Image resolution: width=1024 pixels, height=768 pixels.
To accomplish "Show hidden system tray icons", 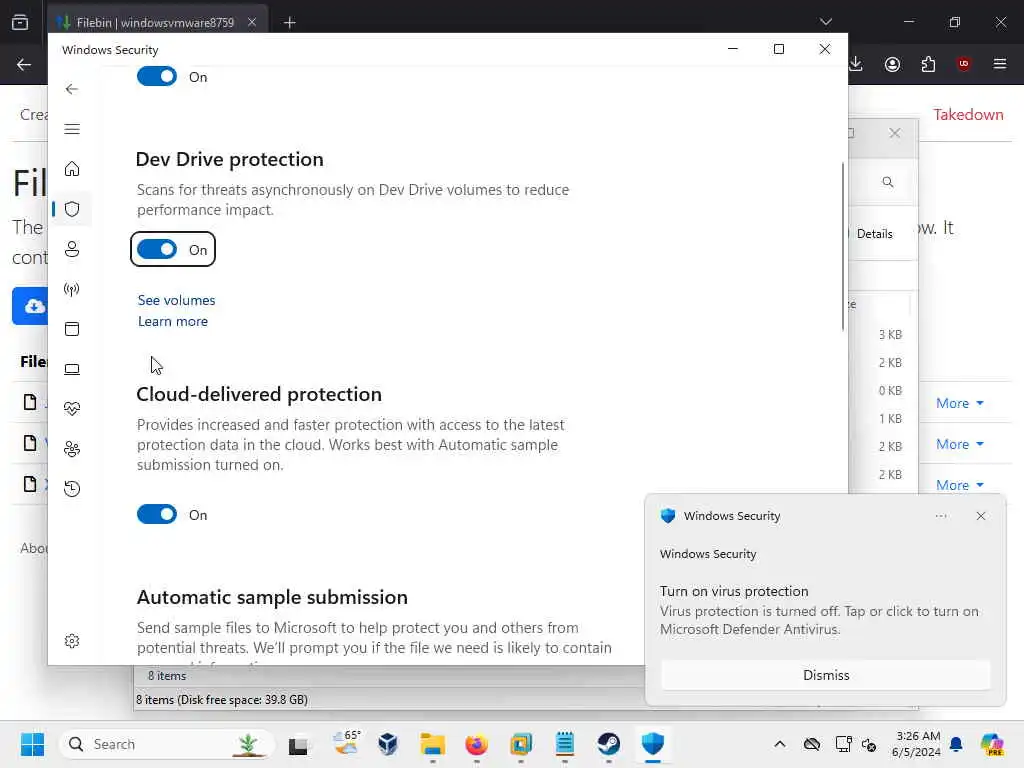I will (x=780, y=744).
